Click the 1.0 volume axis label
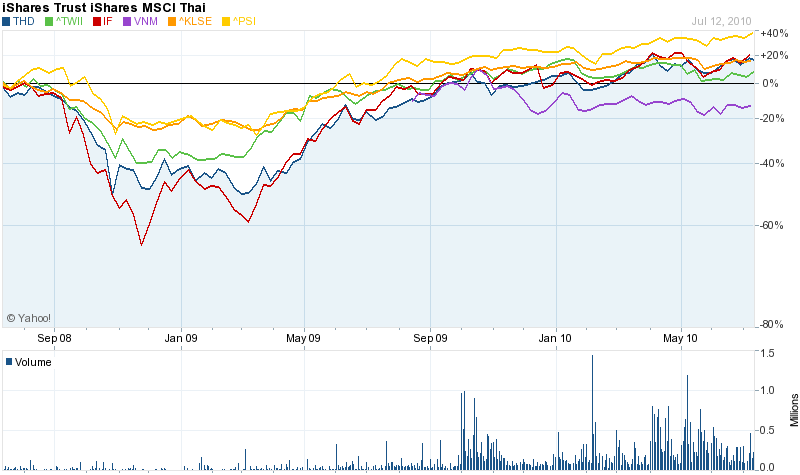800x475 pixels. [767, 390]
